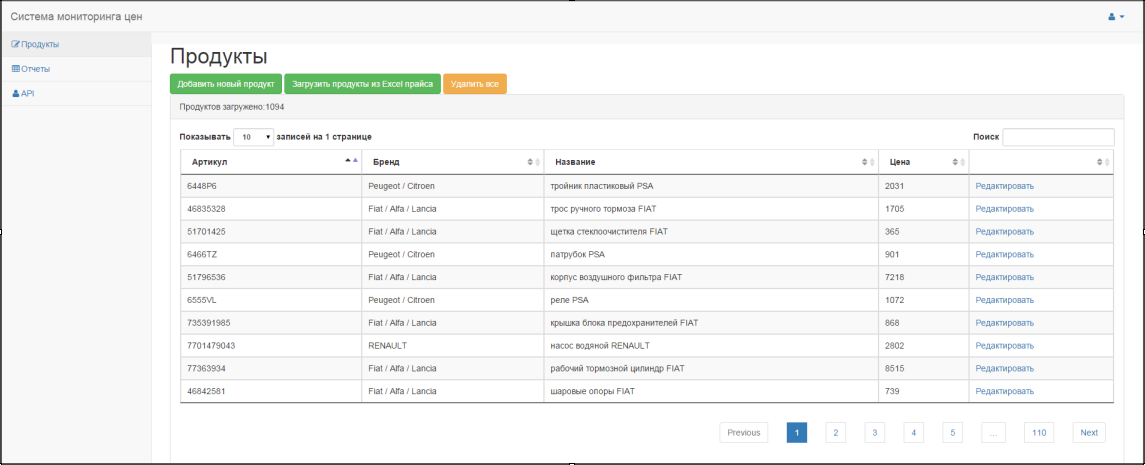
Task: Edit the насос водяной RENAULT row
Action: pyautogui.click(x=1004, y=346)
